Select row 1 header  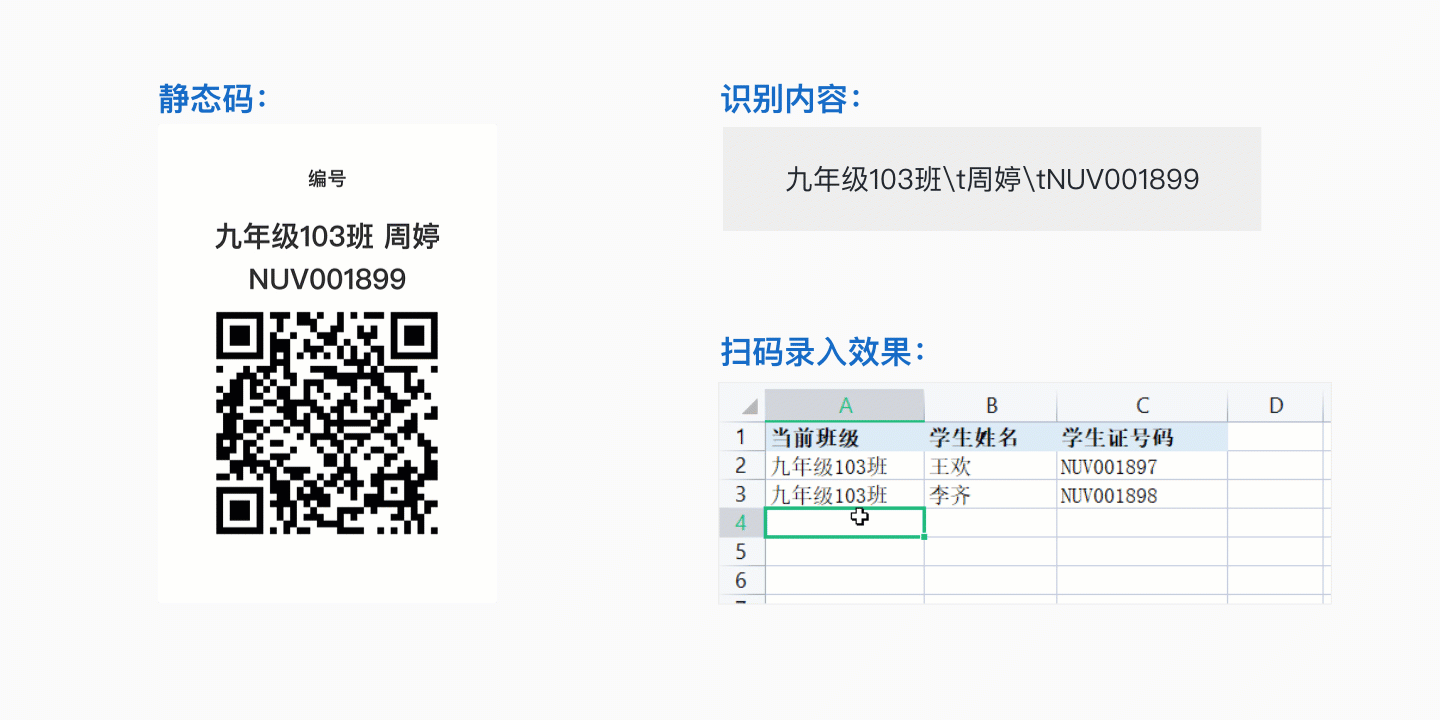click(x=741, y=437)
